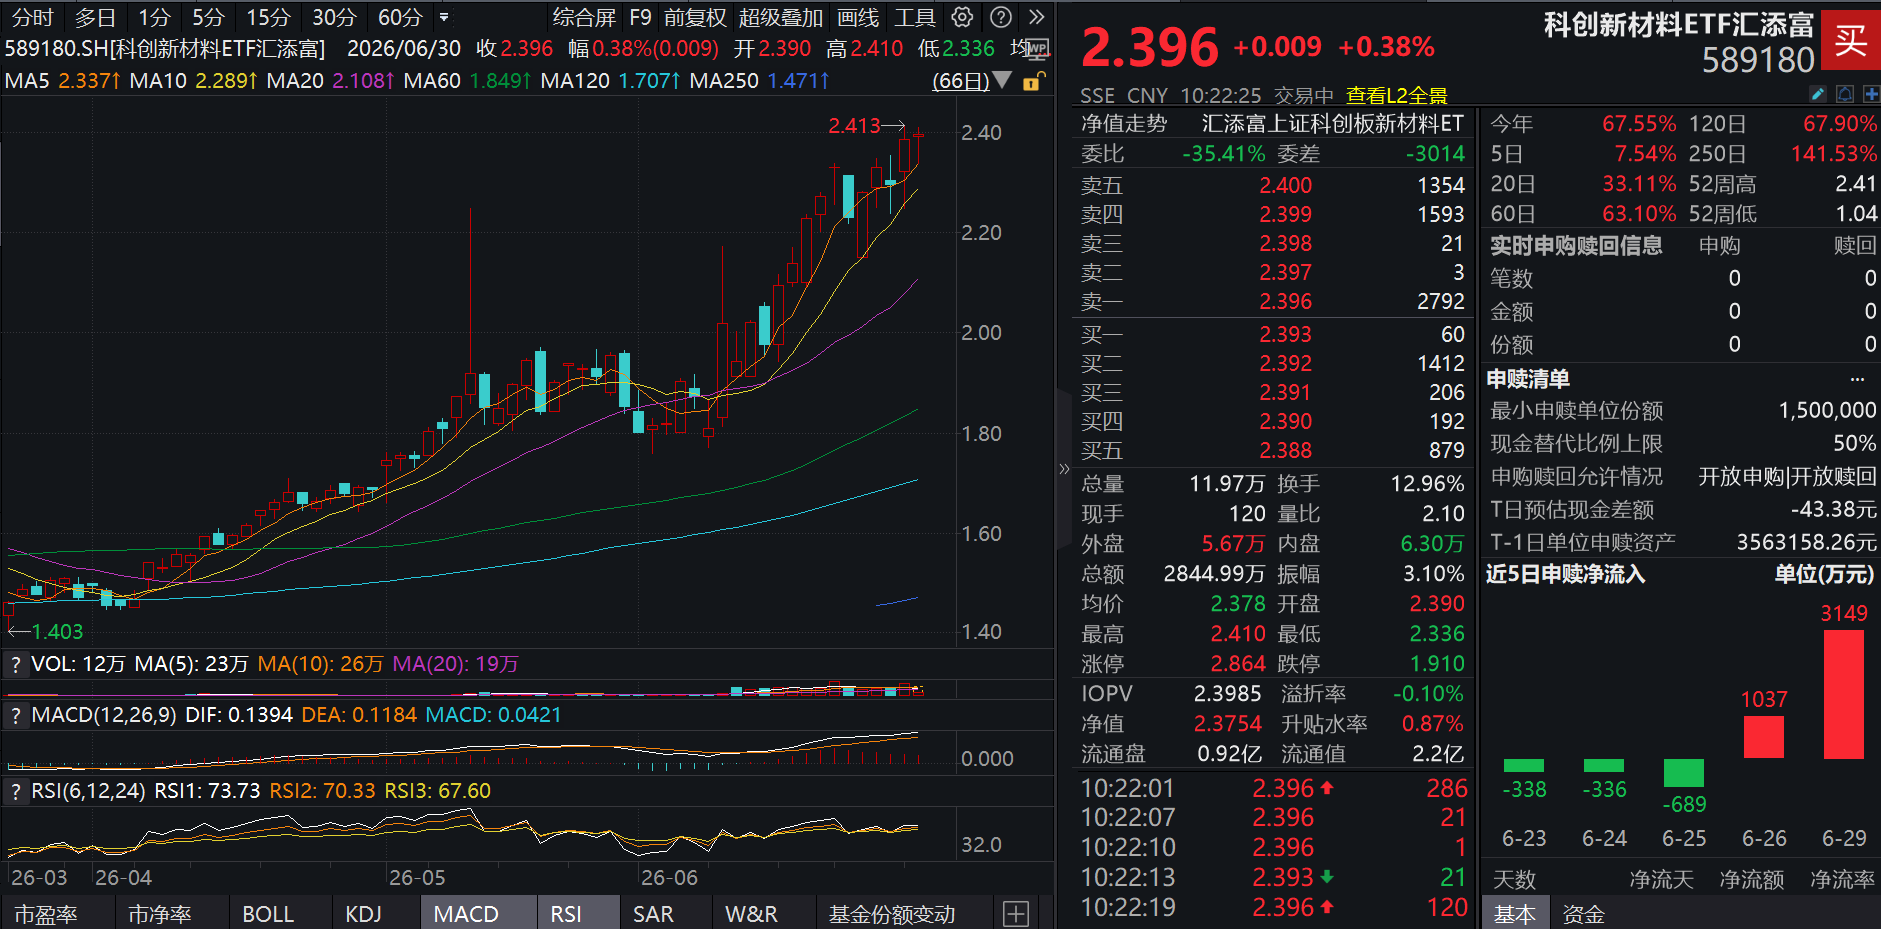Image resolution: width=1881 pixels, height=929 pixels.
Task: Toggle the MACD indicator tab
Action: coord(466,913)
